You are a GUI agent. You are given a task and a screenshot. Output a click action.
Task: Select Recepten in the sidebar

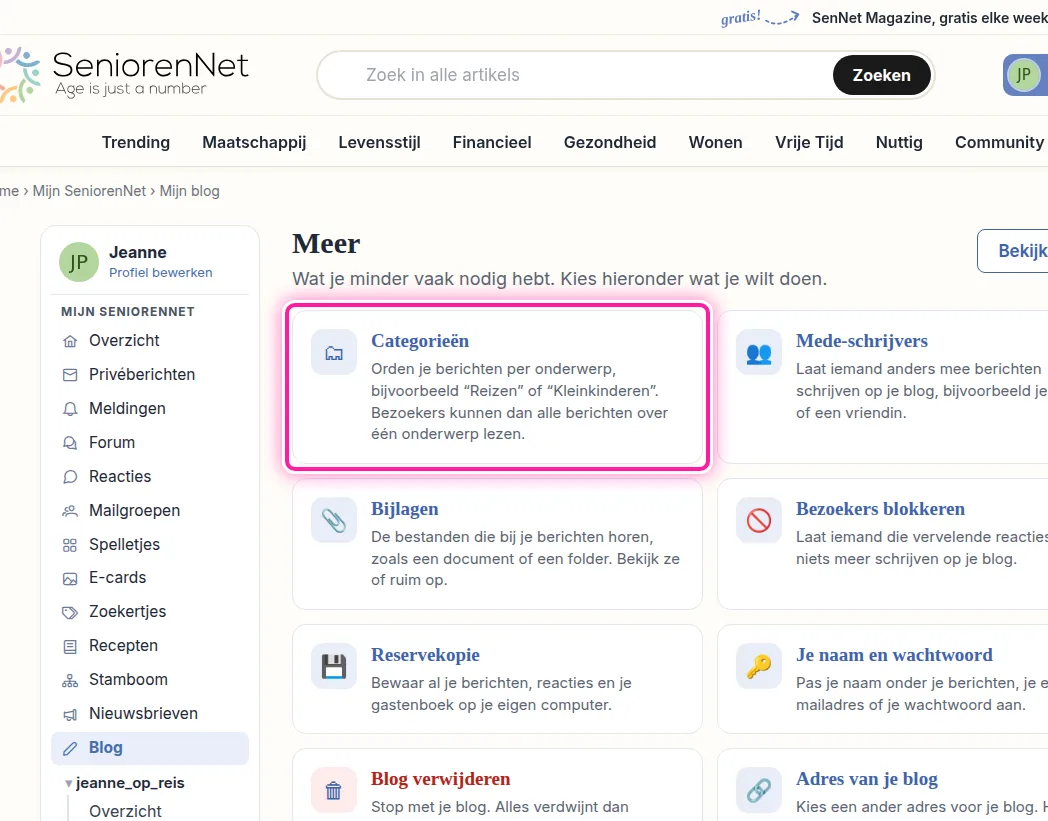150,646
